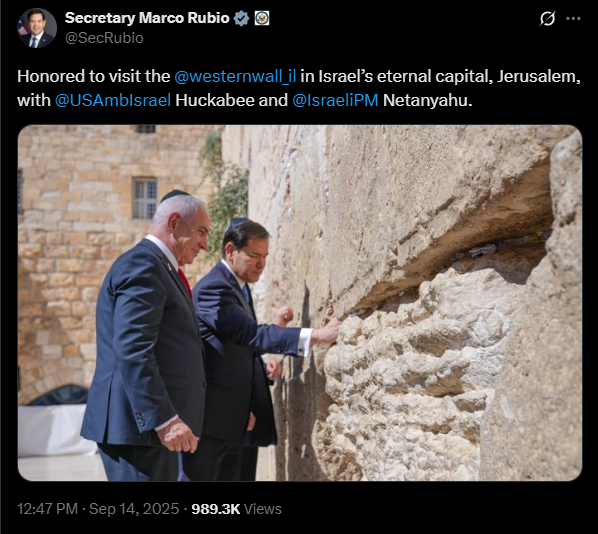Open the Secretary Marco Rubio profile avatar
This screenshot has height=534, width=598.
pyautogui.click(x=37, y=28)
